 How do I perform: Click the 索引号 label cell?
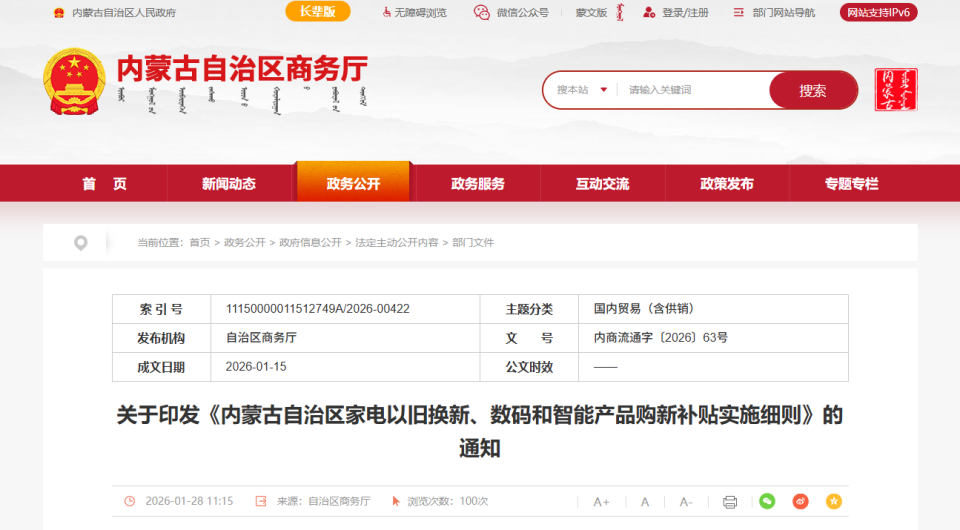point(161,309)
